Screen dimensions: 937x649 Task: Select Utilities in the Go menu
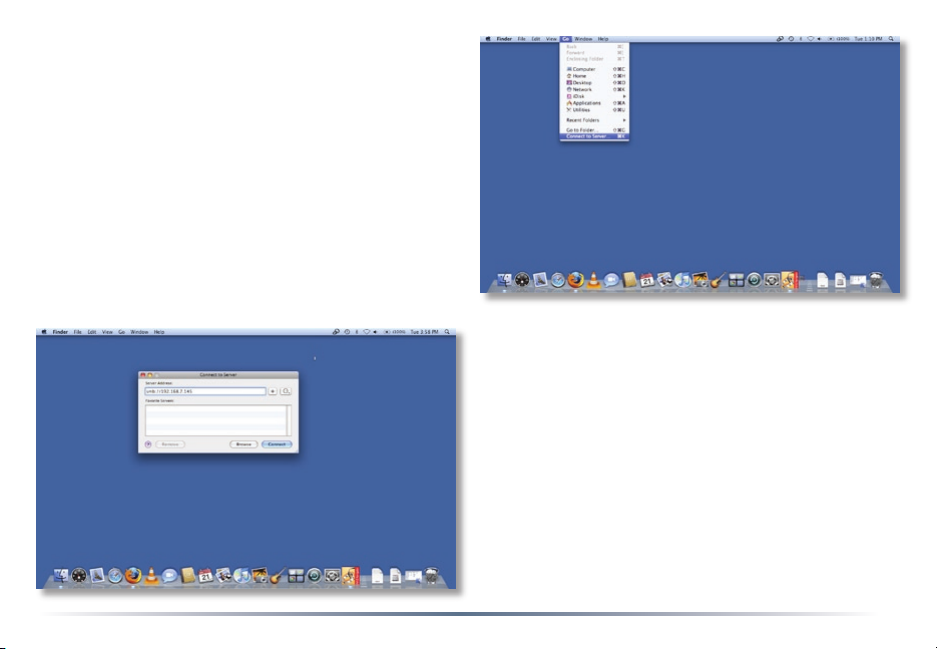click(x=580, y=110)
